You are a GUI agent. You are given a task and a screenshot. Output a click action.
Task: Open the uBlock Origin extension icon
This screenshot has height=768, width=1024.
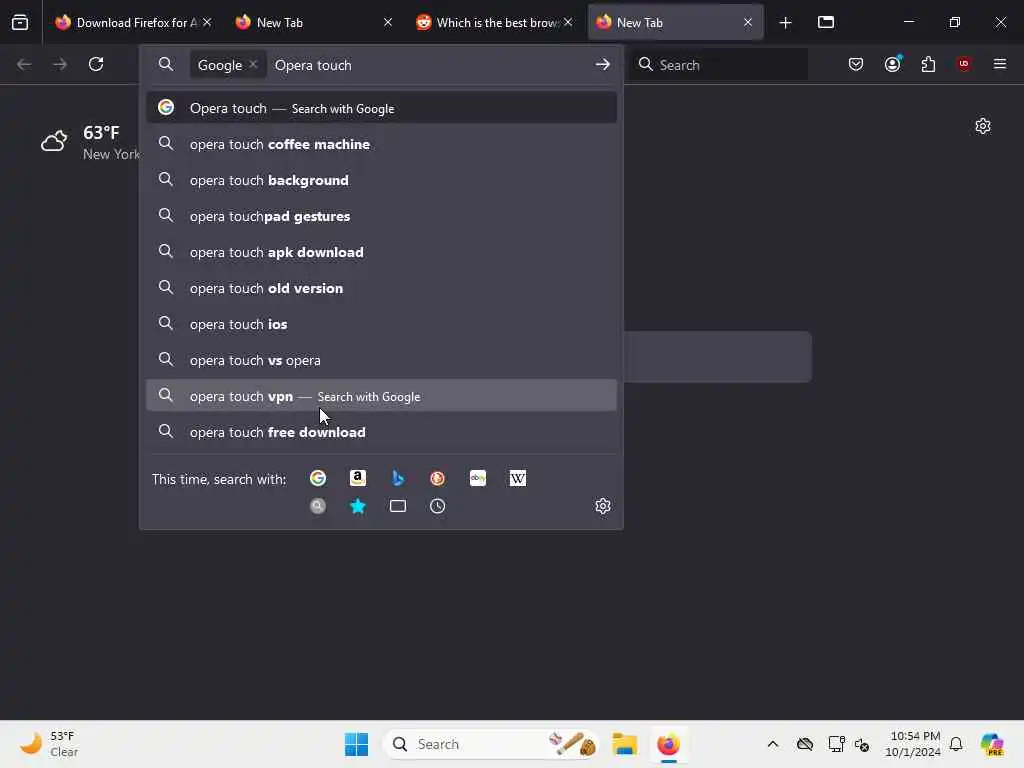(x=964, y=64)
